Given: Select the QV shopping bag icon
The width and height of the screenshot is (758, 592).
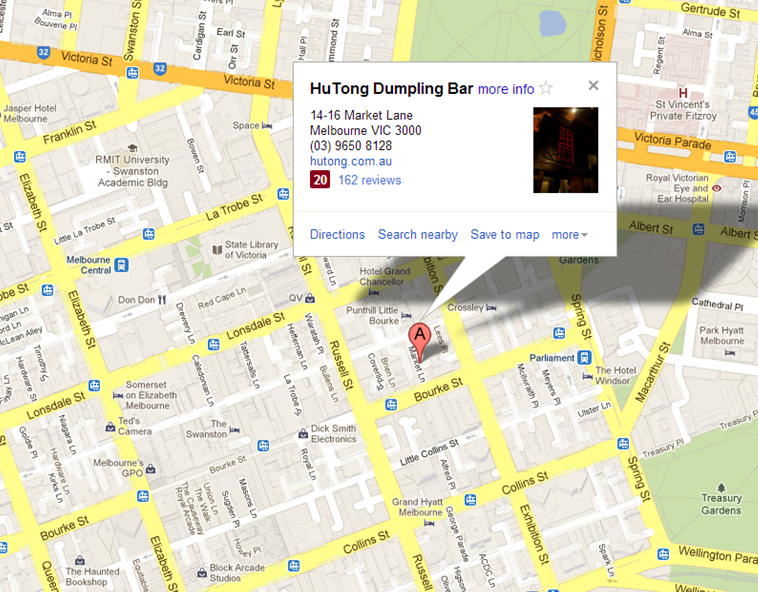Looking at the screenshot, I should [310, 298].
